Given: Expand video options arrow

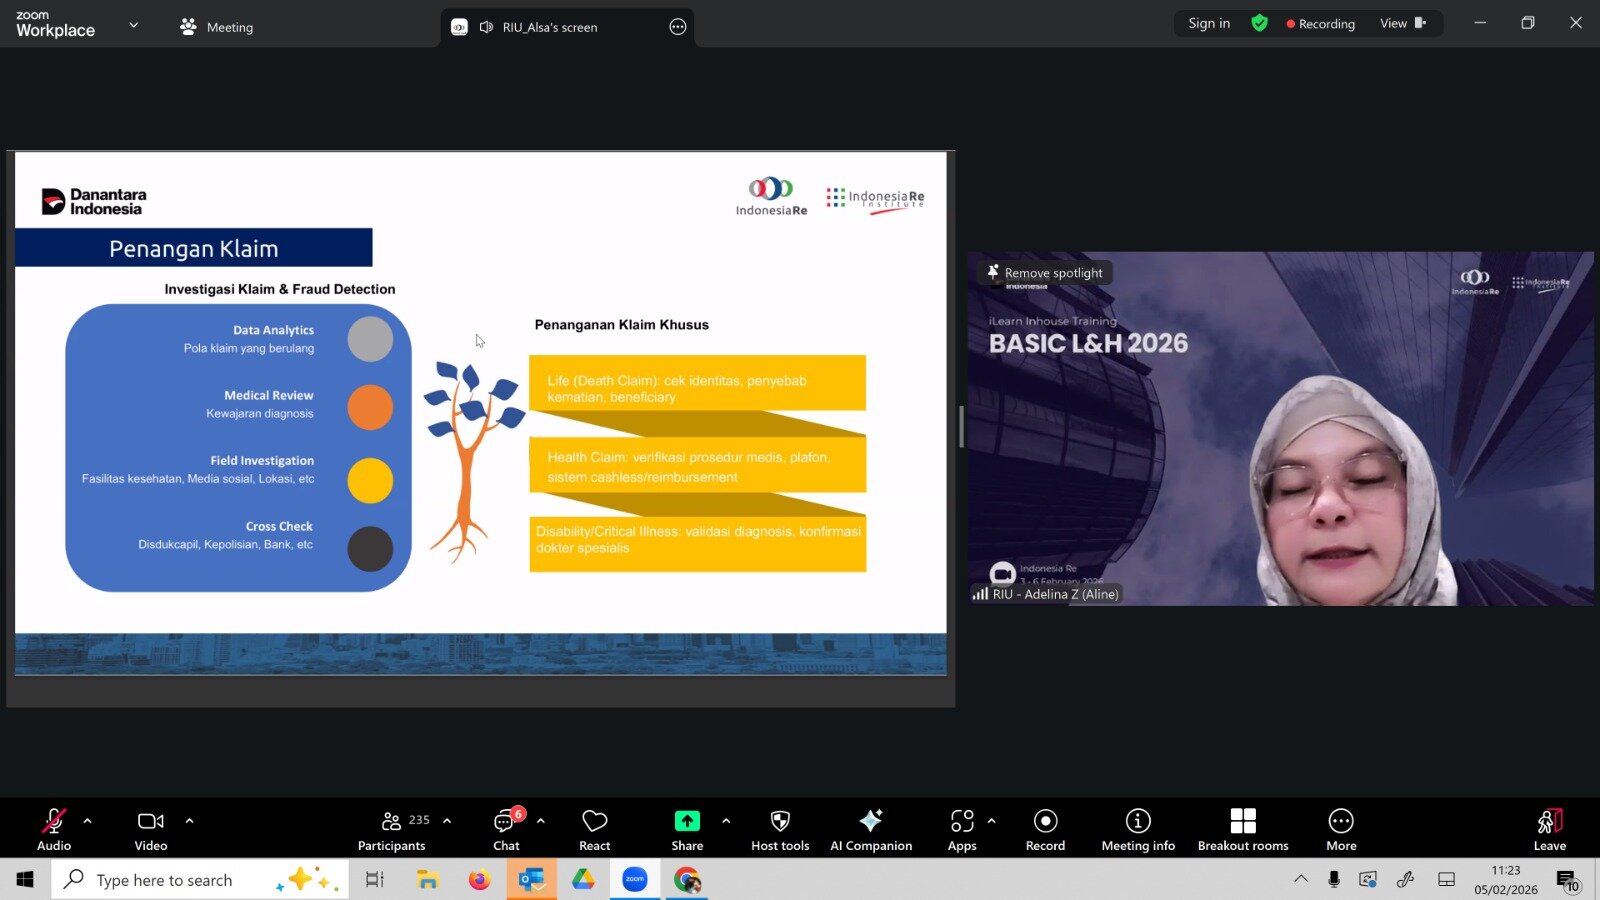Looking at the screenshot, I should [x=189, y=821].
